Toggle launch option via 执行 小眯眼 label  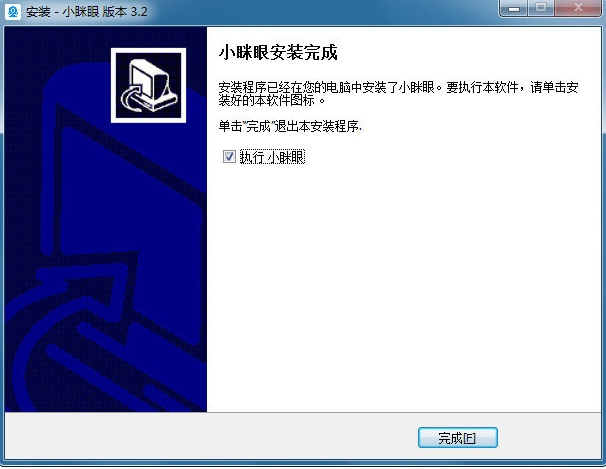pyautogui.click(x=272, y=157)
